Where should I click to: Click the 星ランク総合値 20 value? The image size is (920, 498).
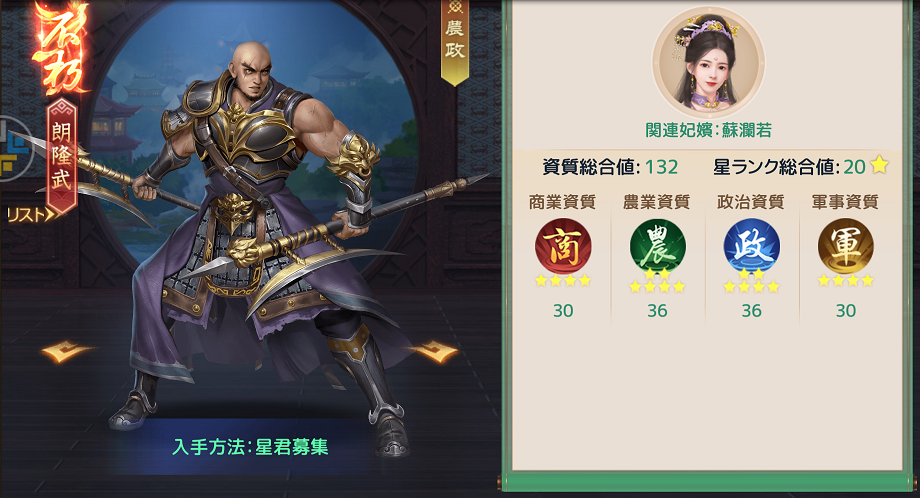[854, 167]
